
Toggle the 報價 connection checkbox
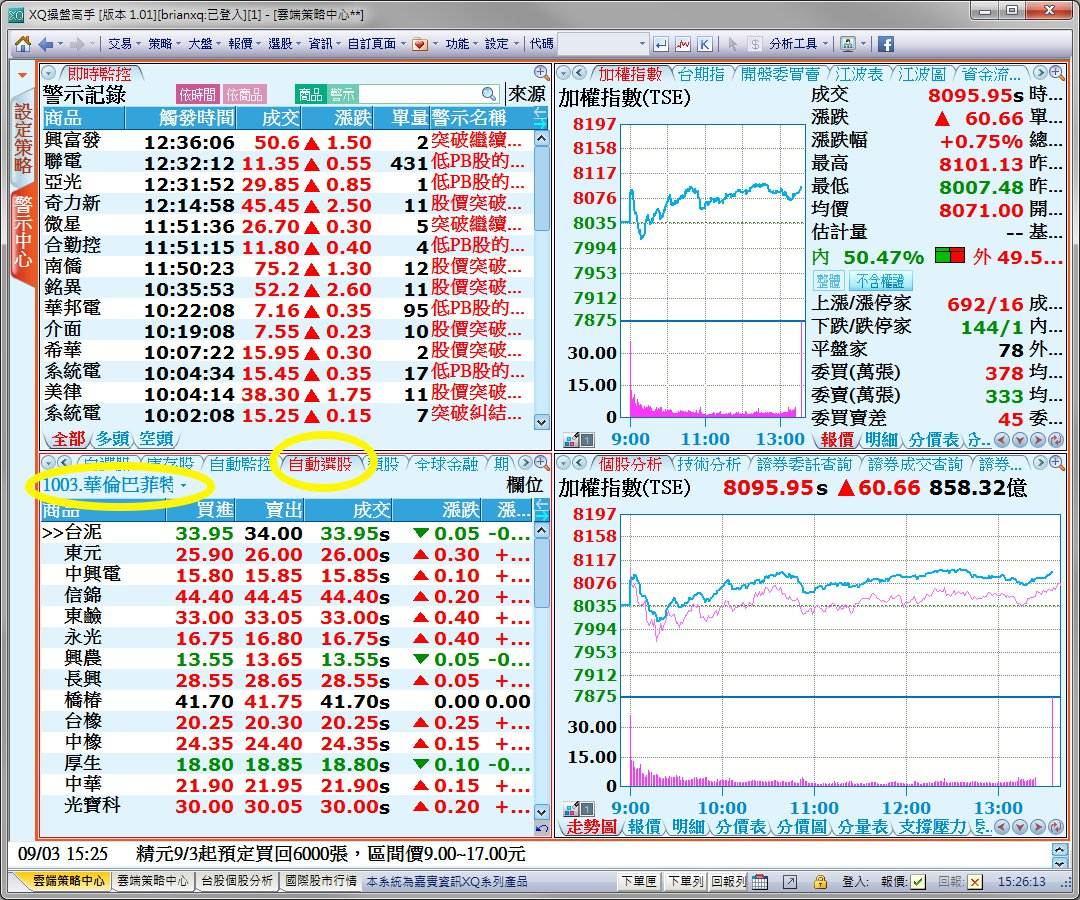(918, 881)
